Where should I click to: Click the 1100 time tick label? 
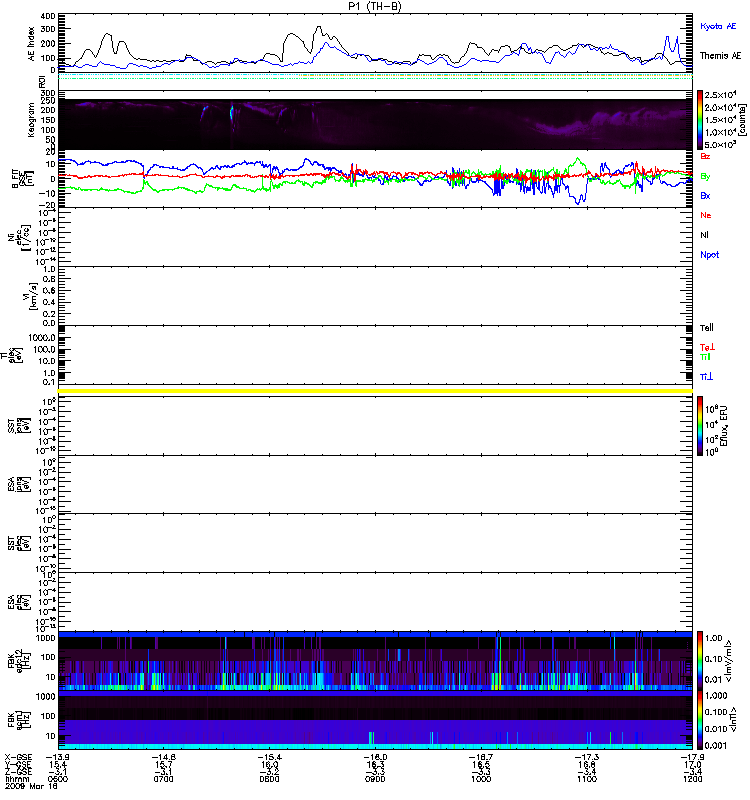pyautogui.click(x=587, y=779)
